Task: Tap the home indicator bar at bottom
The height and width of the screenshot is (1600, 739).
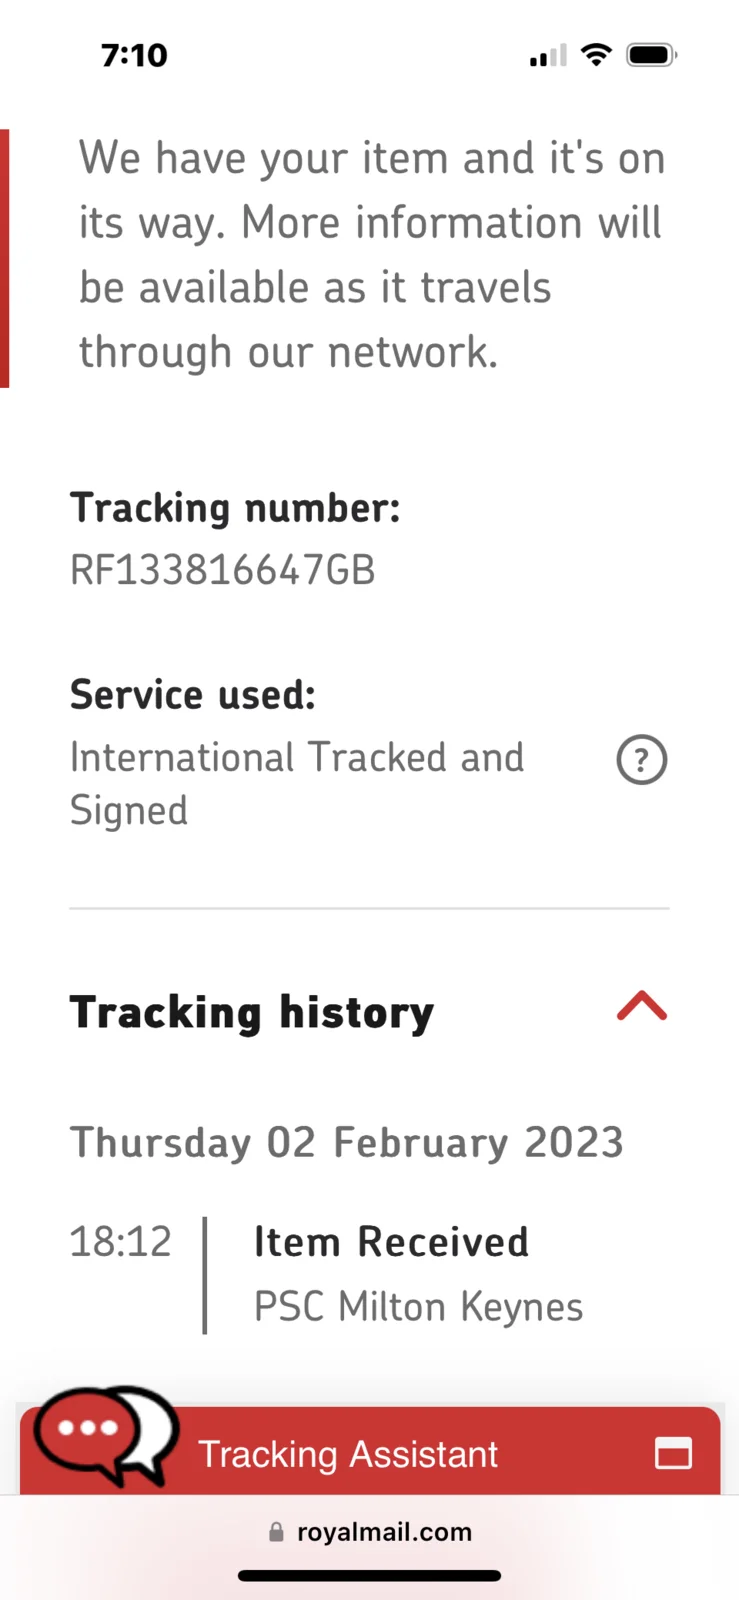Action: [x=369, y=1576]
